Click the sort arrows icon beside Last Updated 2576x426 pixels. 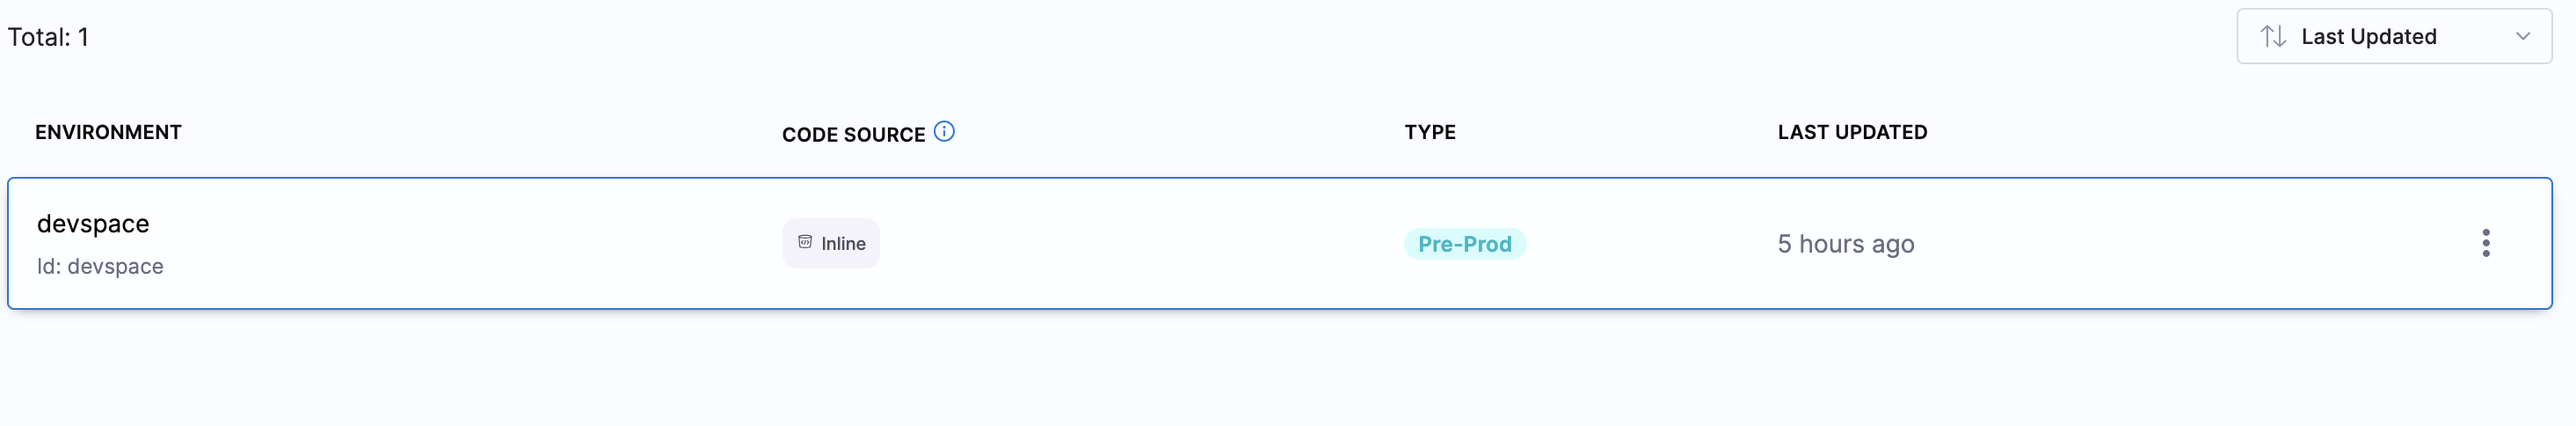(x=2272, y=37)
